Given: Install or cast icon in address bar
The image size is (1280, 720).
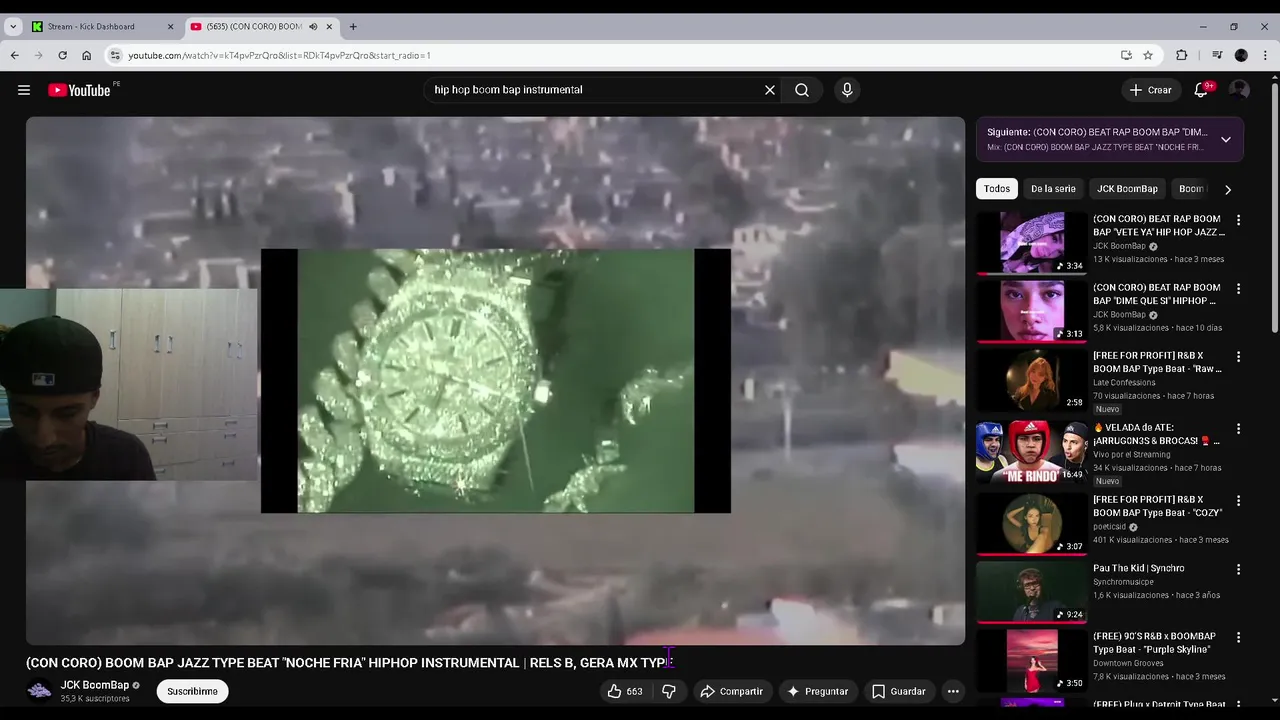Looking at the screenshot, I should (x=1126, y=55).
